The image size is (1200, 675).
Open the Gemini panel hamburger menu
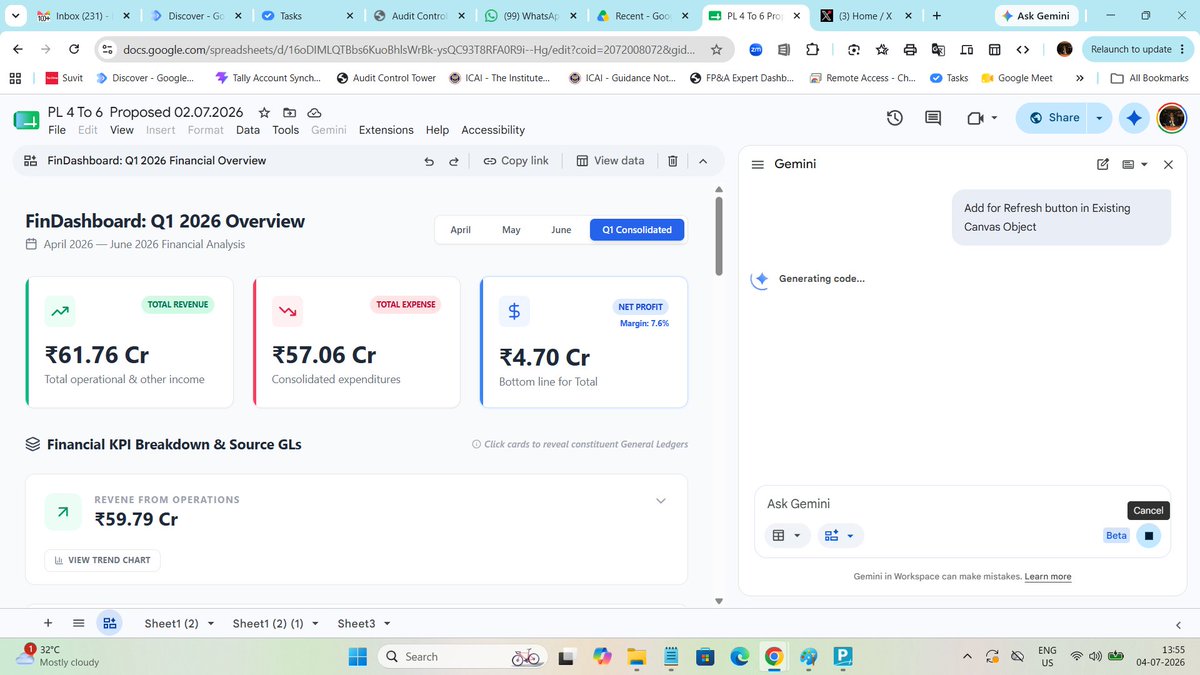click(x=757, y=164)
